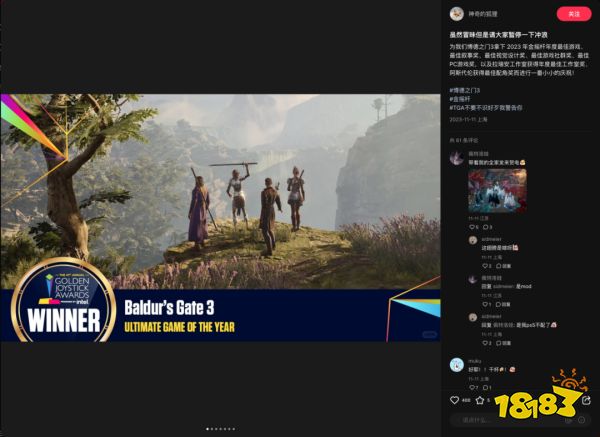Focus the comment input box
Screen dimensions: 600x437
(520, 420)
